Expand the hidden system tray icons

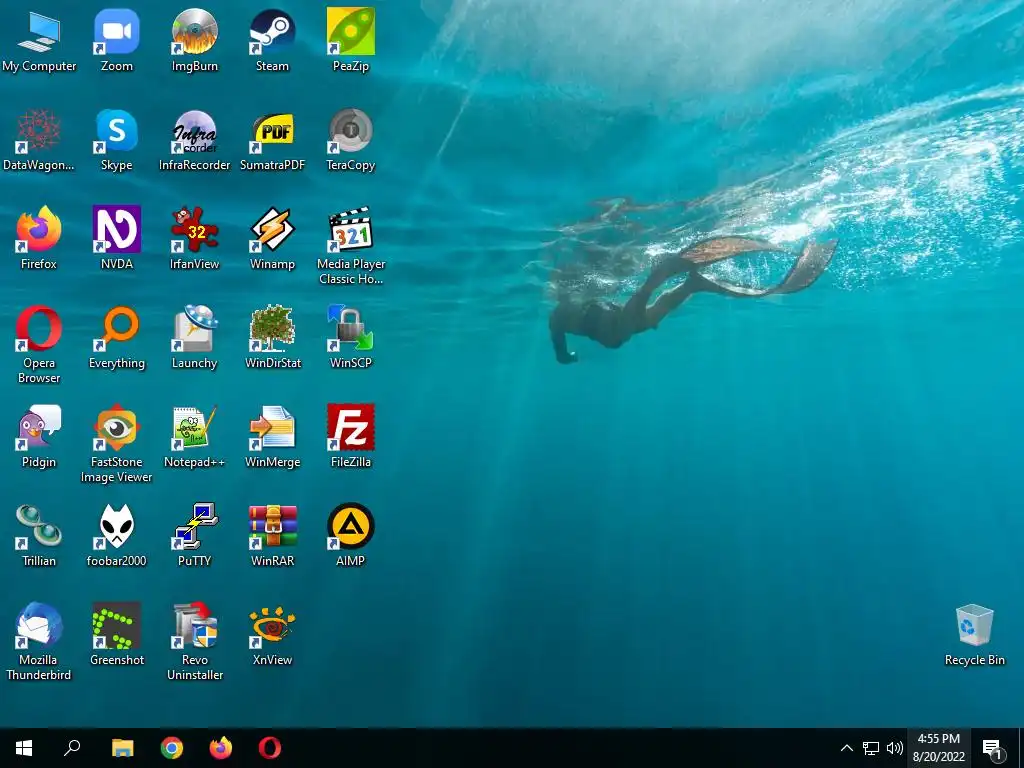point(846,748)
